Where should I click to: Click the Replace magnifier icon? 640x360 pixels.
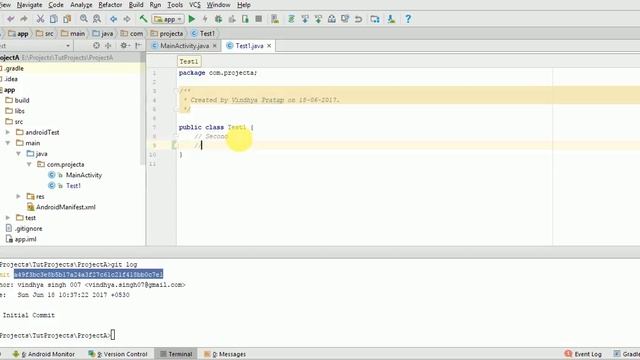97,19
